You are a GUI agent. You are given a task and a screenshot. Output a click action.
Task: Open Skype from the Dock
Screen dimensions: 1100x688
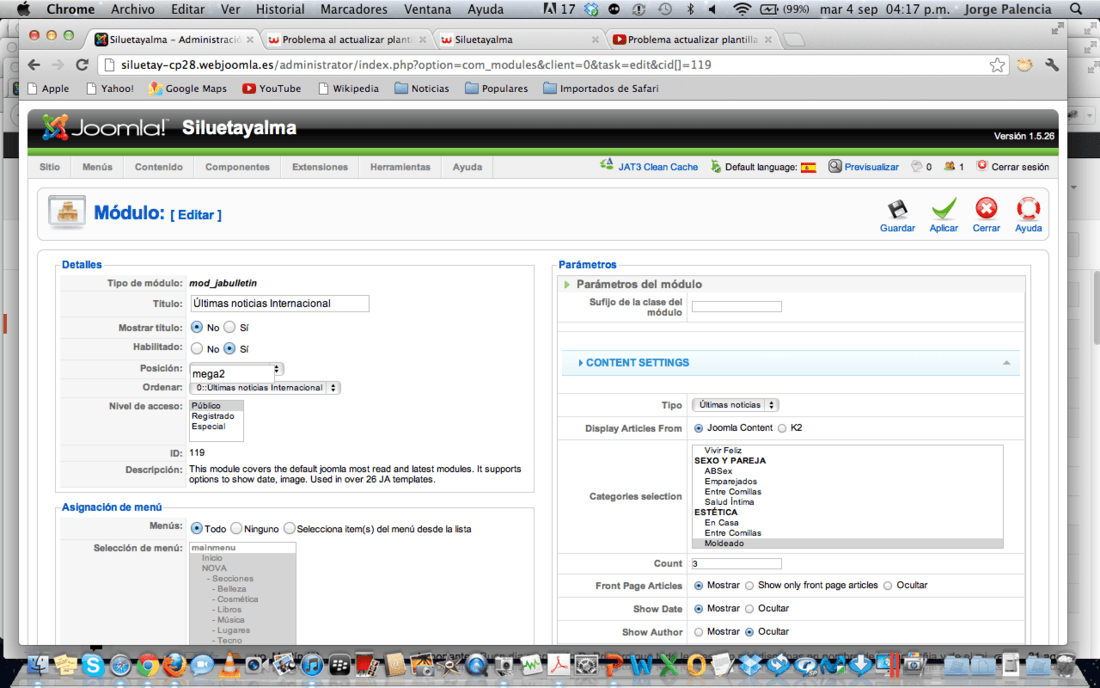tap(93, 664)
